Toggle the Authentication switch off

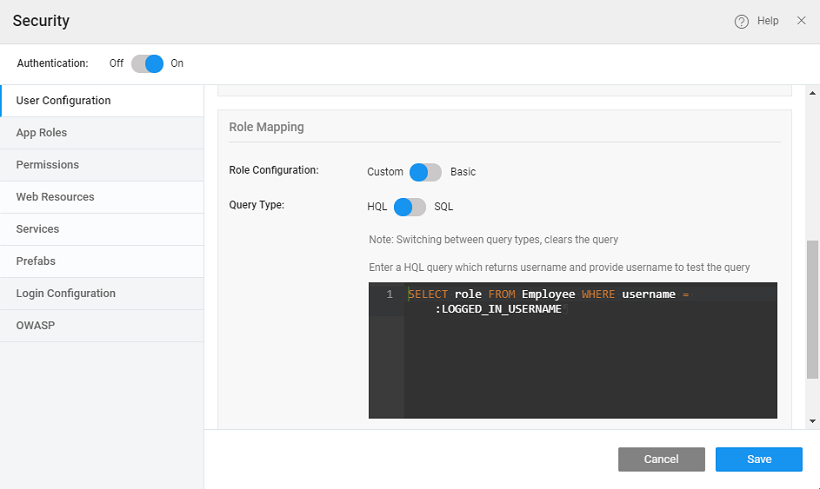coord(146,63)
